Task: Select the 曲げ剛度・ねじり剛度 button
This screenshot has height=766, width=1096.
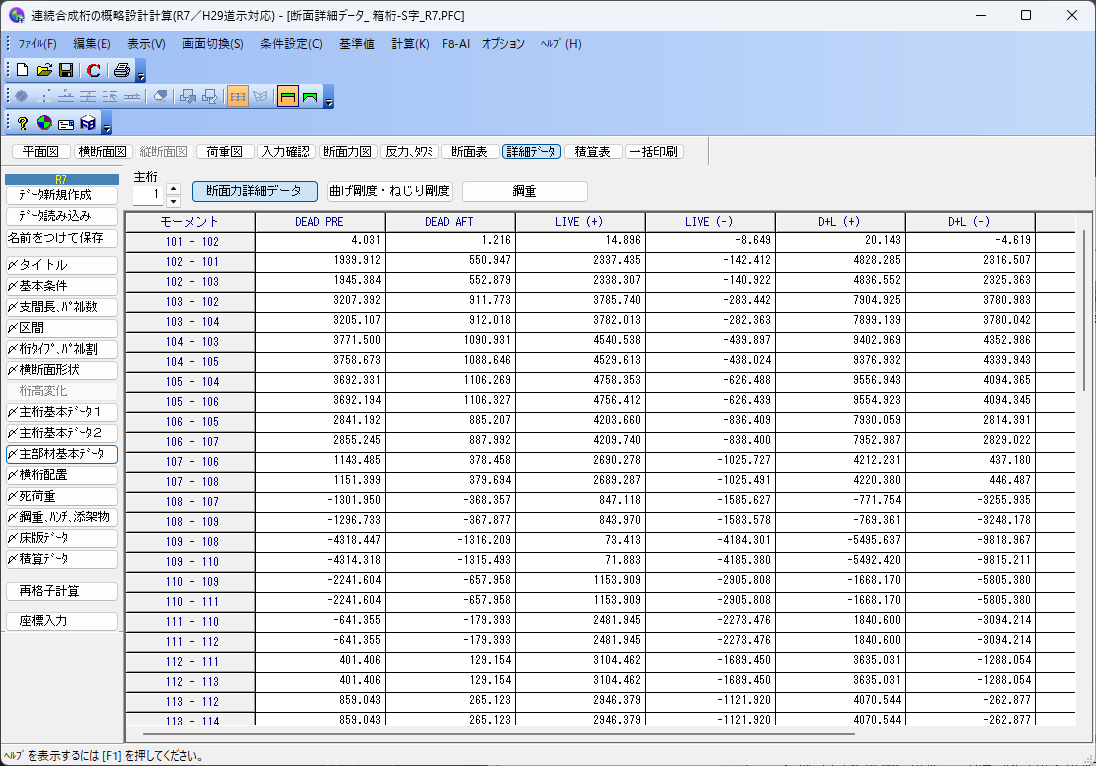Action: coord(389,191)
